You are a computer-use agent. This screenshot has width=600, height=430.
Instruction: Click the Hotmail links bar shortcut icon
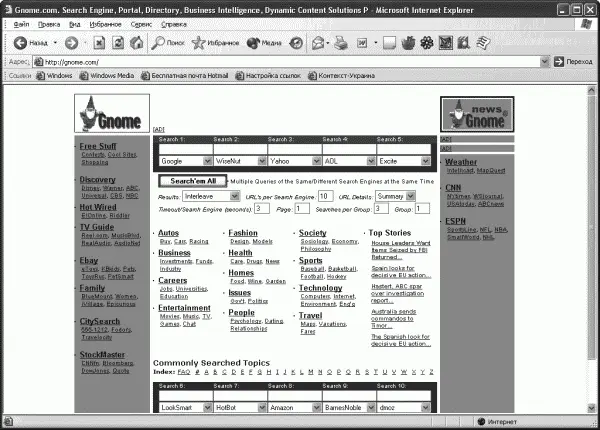pos(145,76)
